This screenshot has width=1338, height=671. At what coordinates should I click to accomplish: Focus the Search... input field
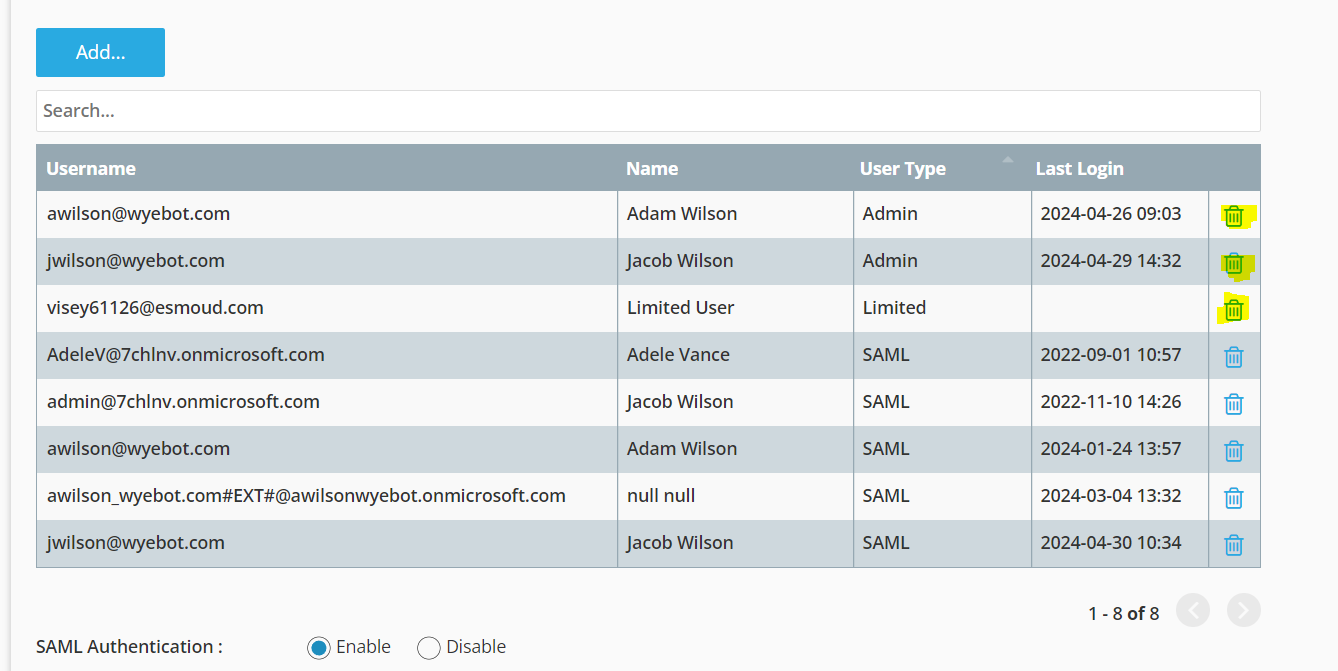tap(648, 111)
